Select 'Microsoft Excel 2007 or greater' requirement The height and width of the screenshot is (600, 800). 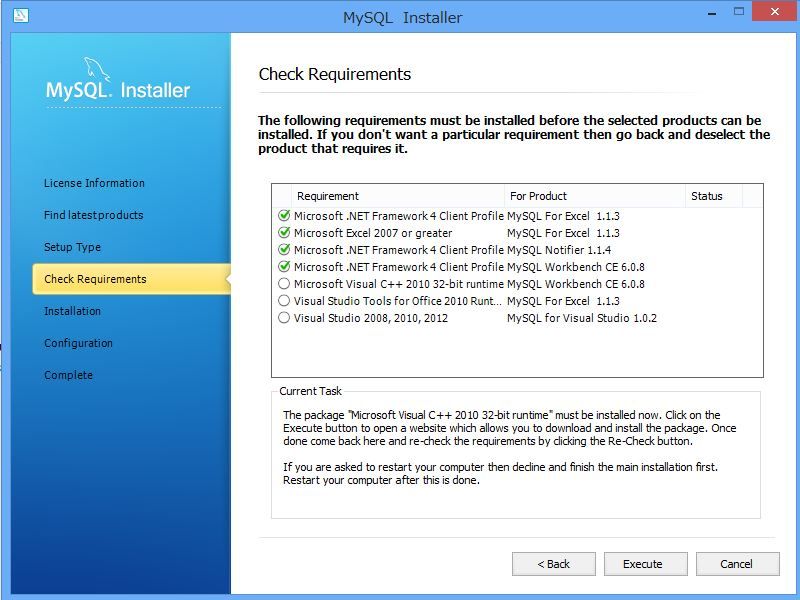coord(373,233)
